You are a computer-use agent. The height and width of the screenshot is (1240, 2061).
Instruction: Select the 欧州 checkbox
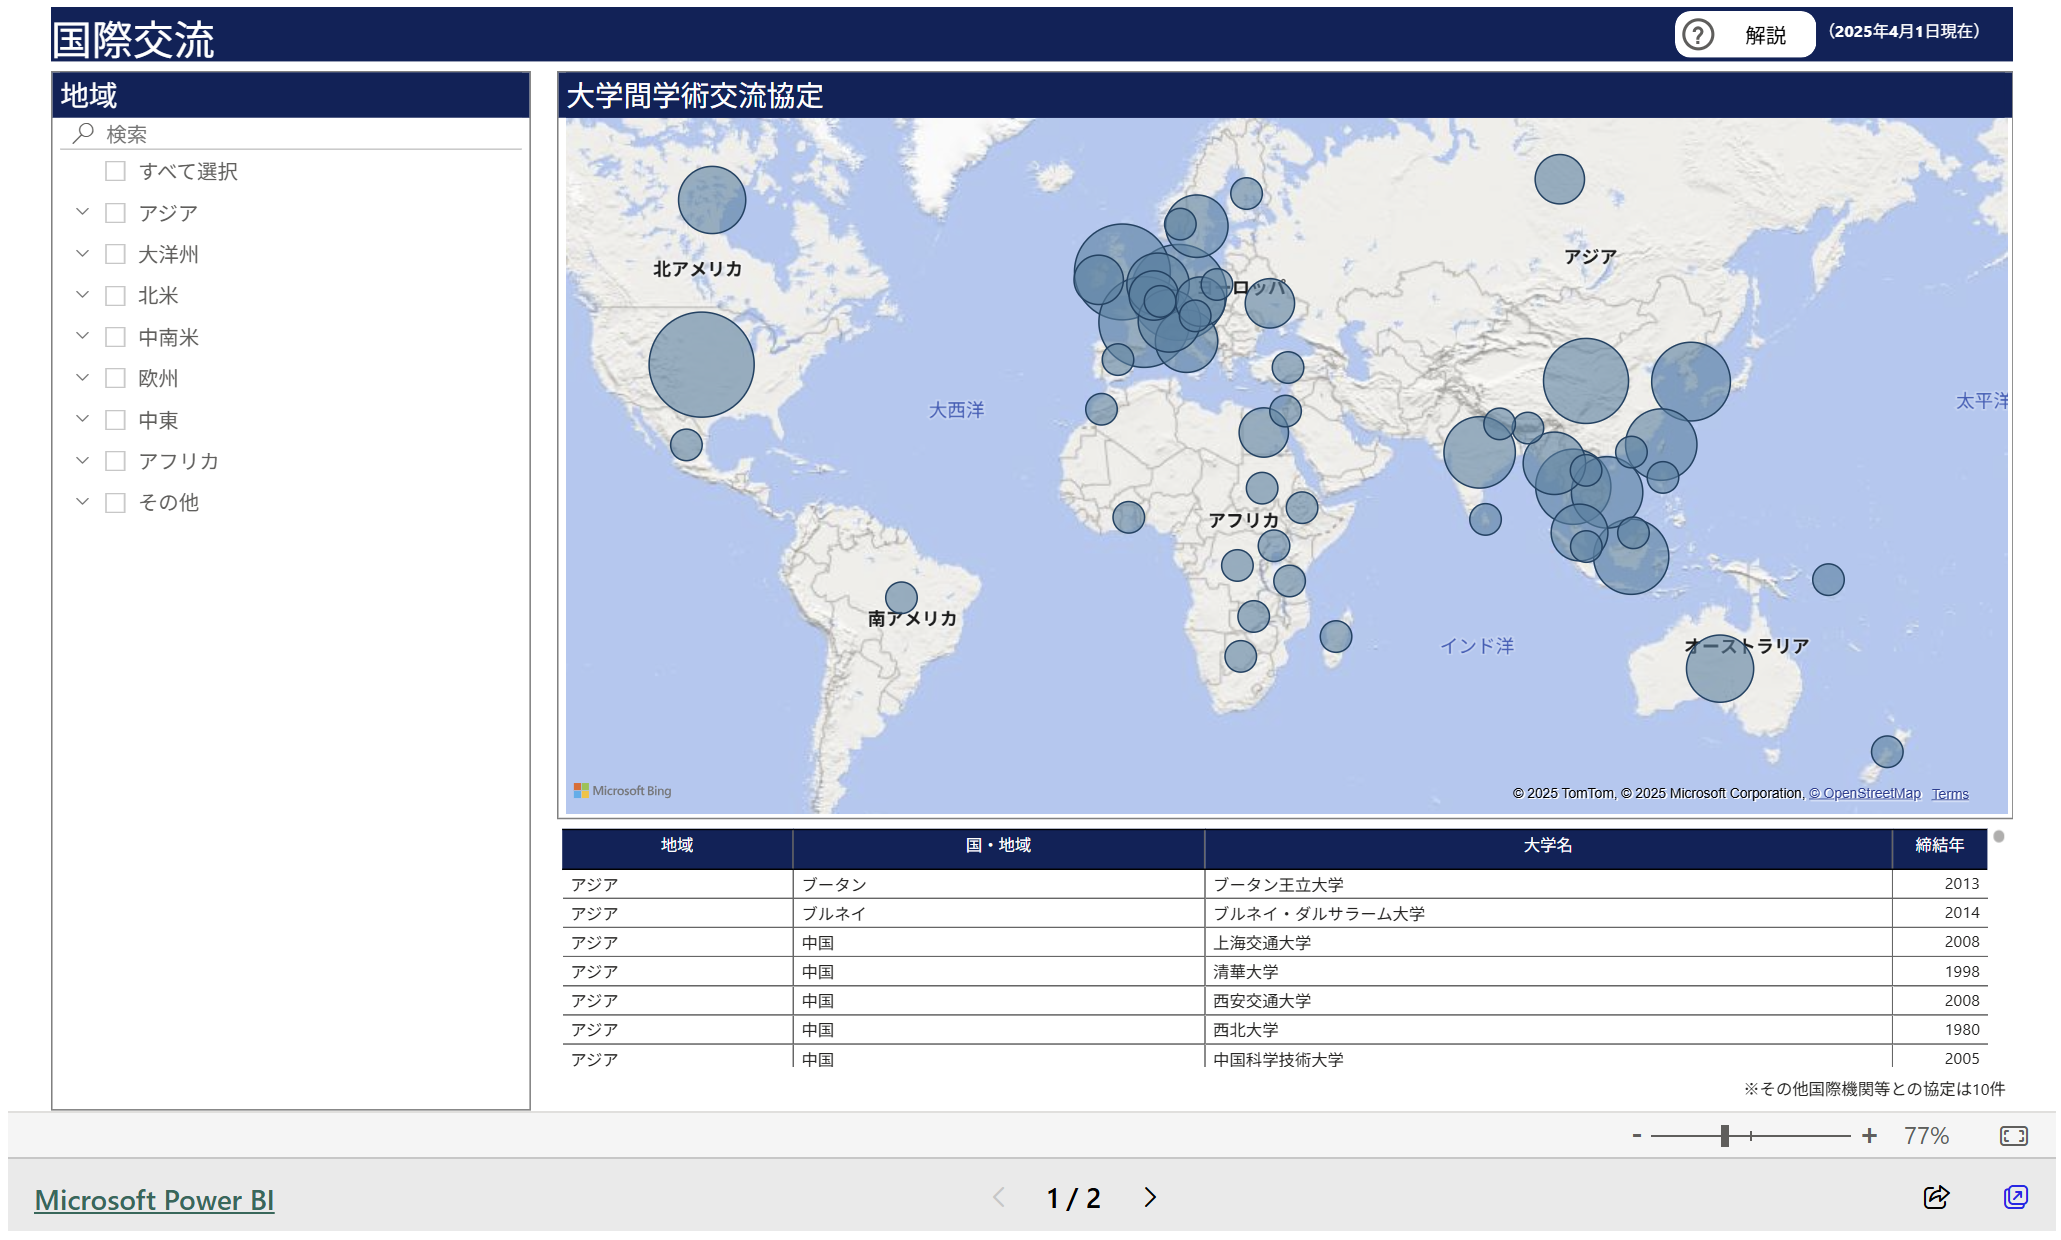point(116,378)
